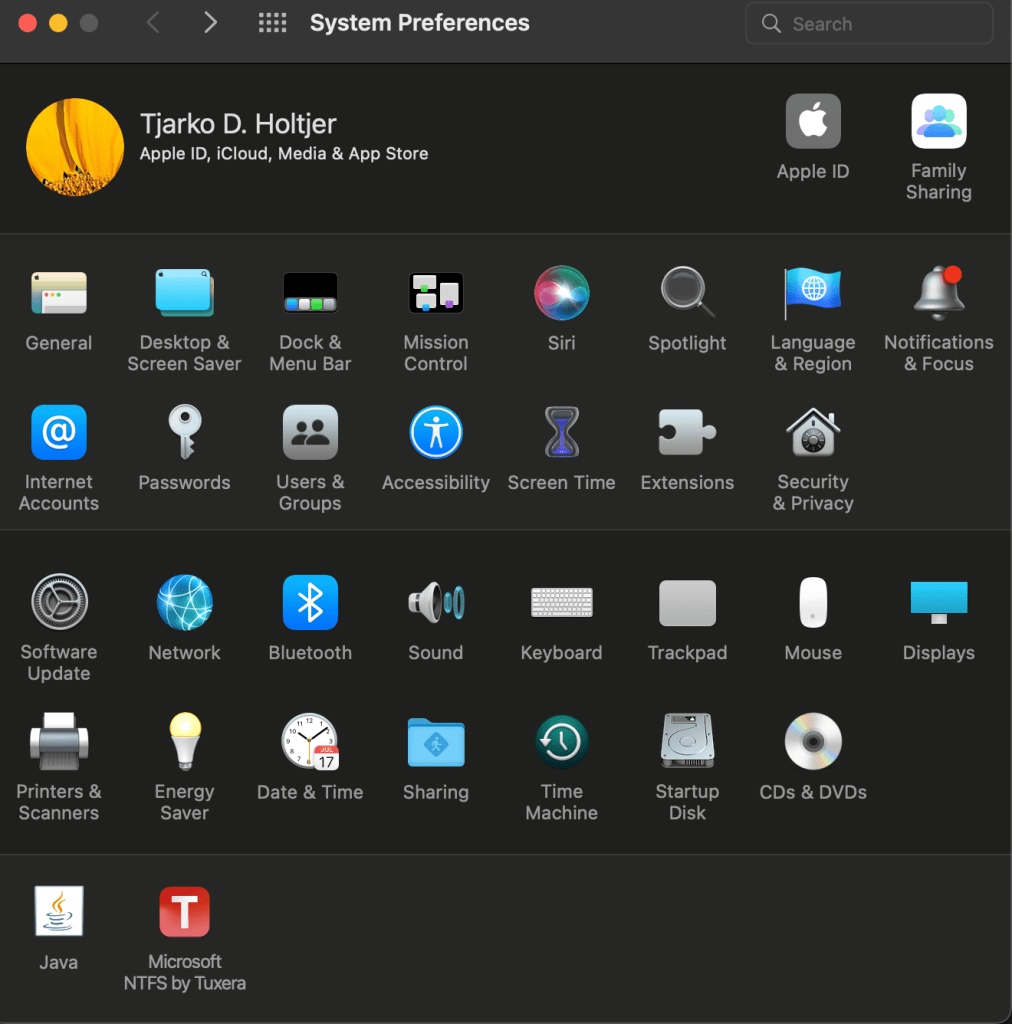Open the Network settings pane
Image resolution: width=1012 pixels, height=1024 pixels.
[184, 603]
